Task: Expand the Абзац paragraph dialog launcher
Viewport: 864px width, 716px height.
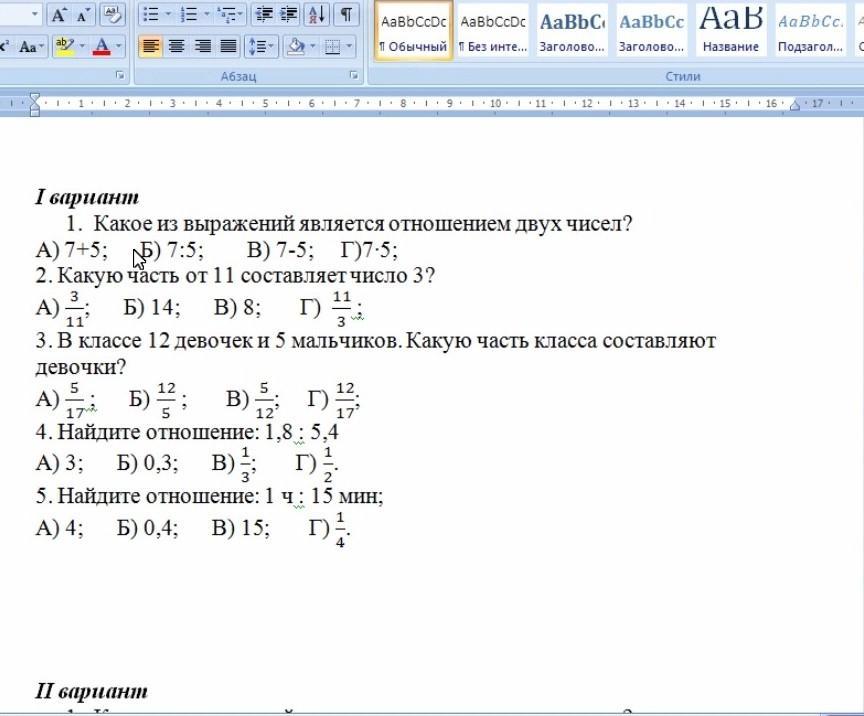Action: point(354,76)
